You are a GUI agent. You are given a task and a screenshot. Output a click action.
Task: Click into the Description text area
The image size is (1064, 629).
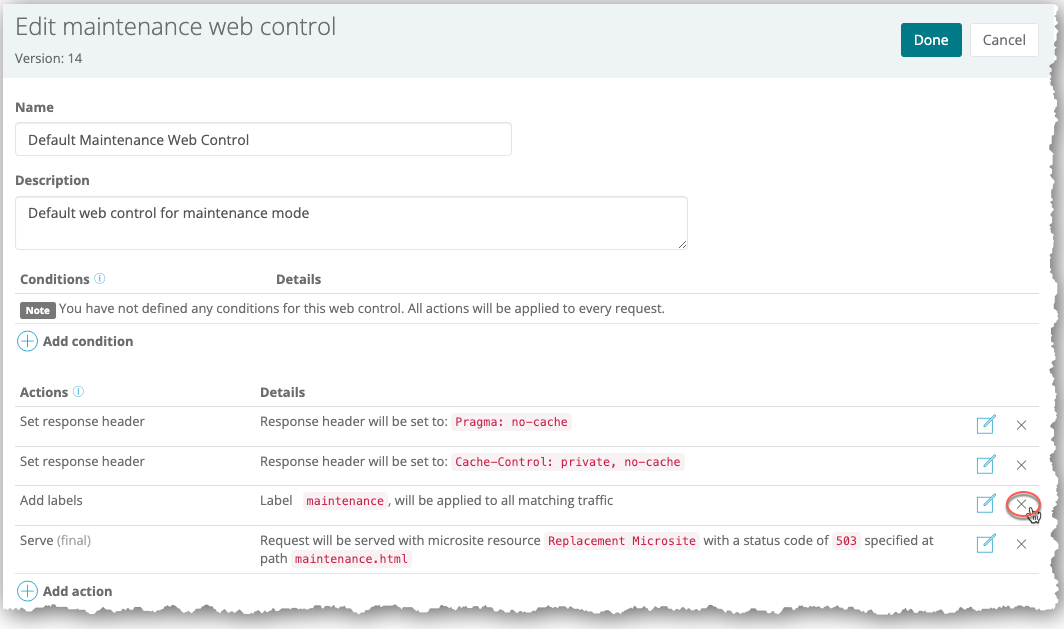click(351, 222)
